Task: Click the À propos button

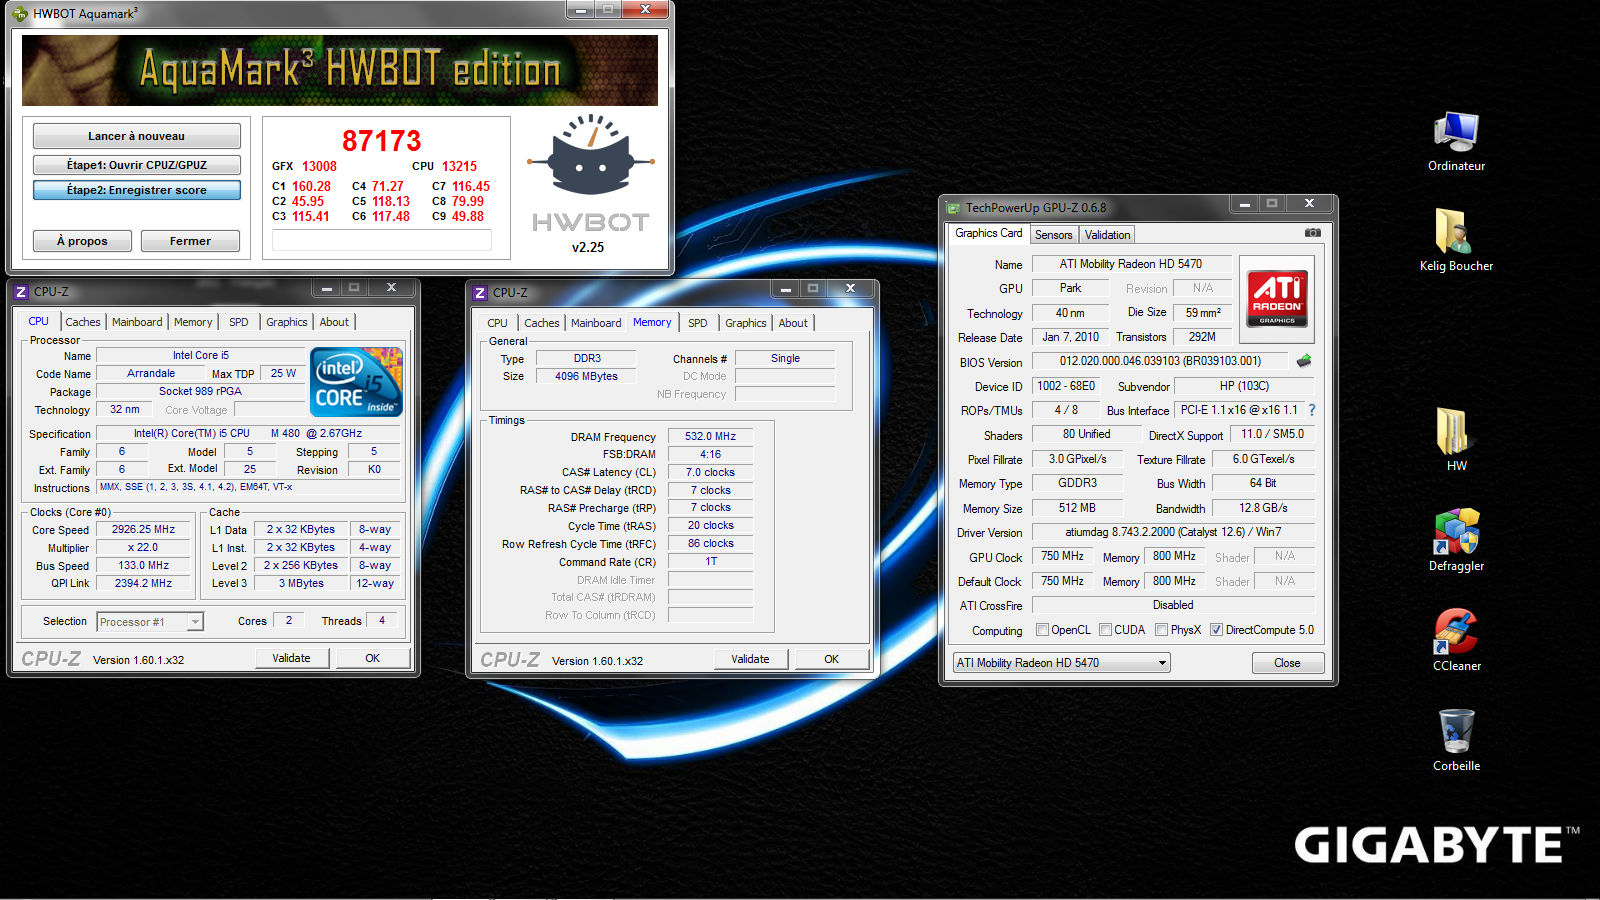Action: click(82, 241)
